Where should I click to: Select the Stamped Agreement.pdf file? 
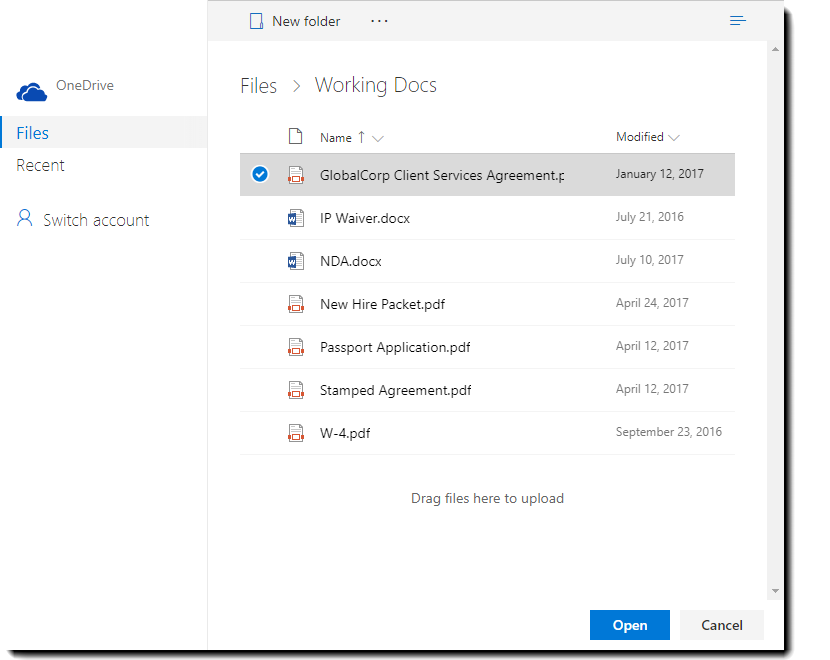coord(418,389)
